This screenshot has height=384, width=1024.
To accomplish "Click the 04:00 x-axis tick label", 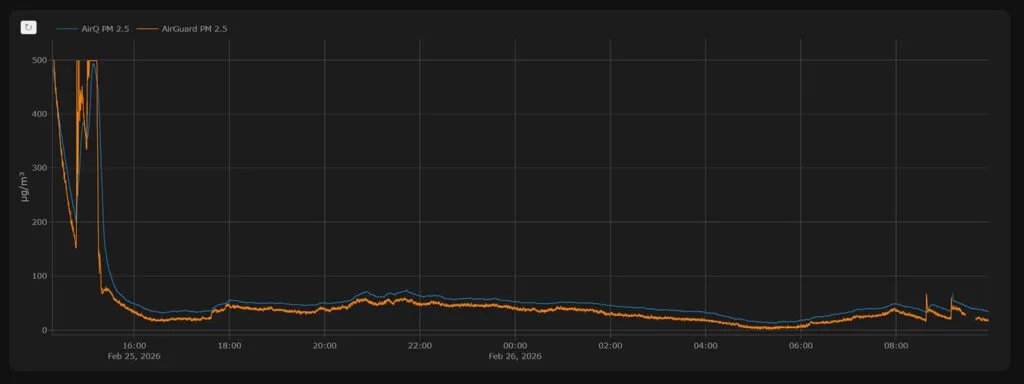I will click(x=706, y=346).
